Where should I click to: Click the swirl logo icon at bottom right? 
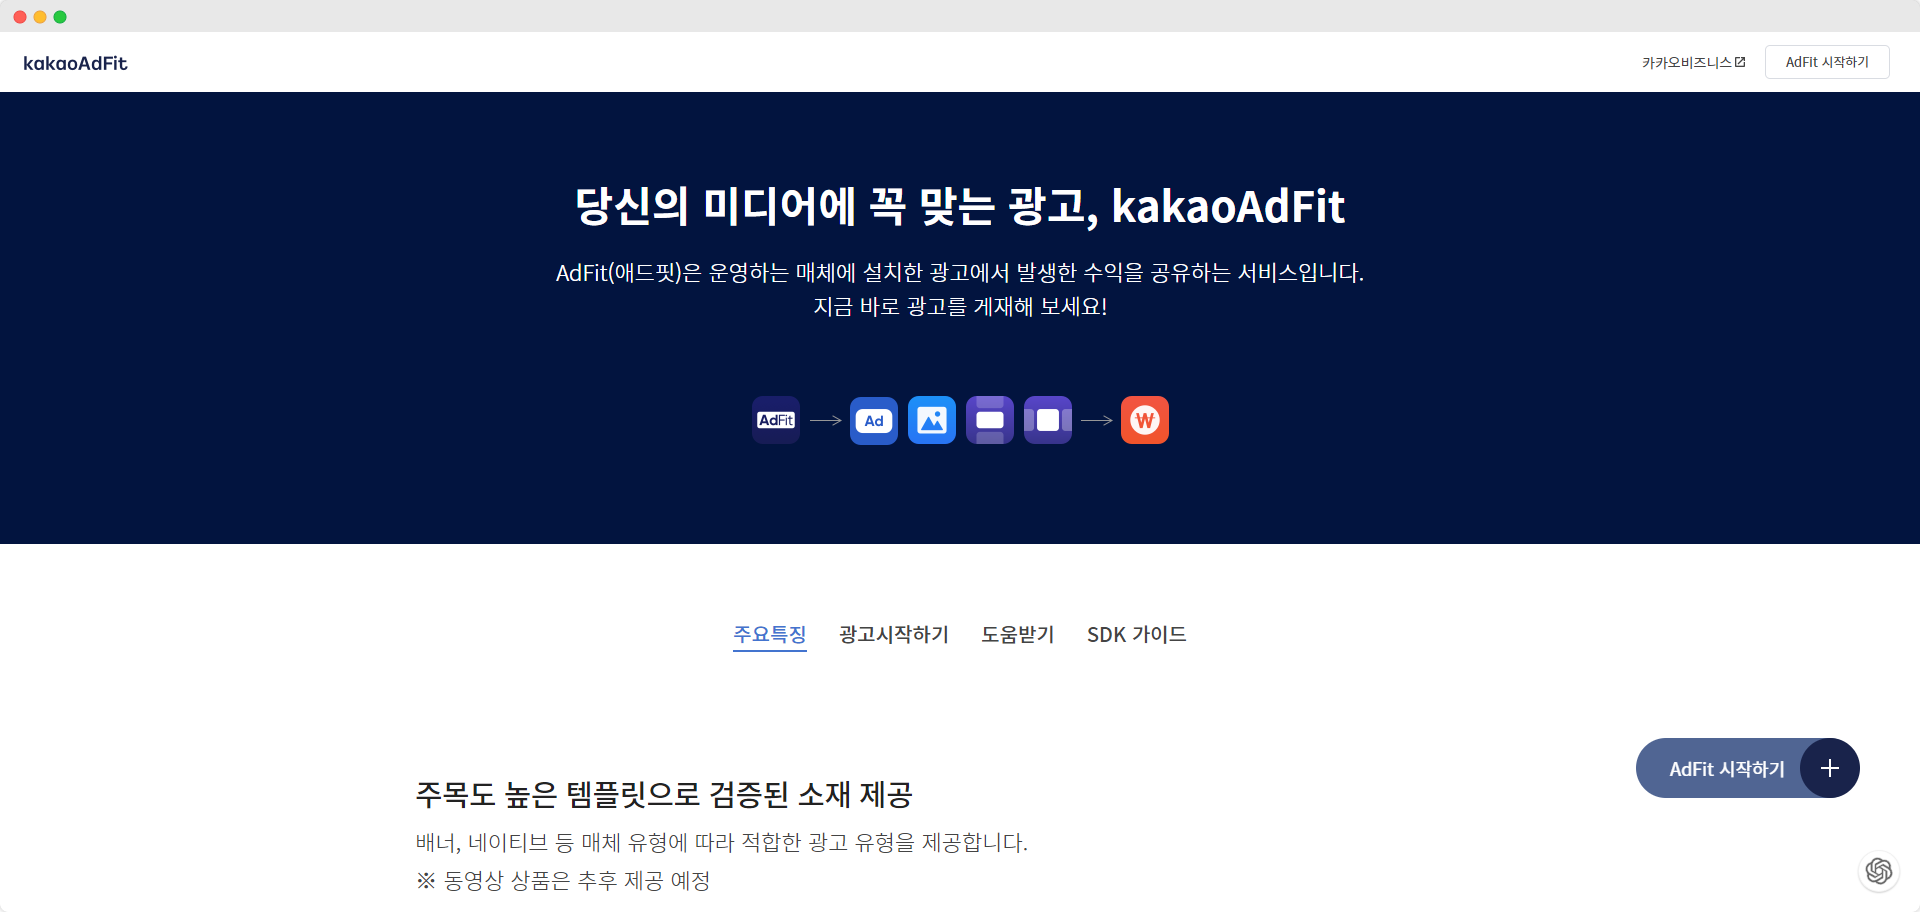point(1879,871)
